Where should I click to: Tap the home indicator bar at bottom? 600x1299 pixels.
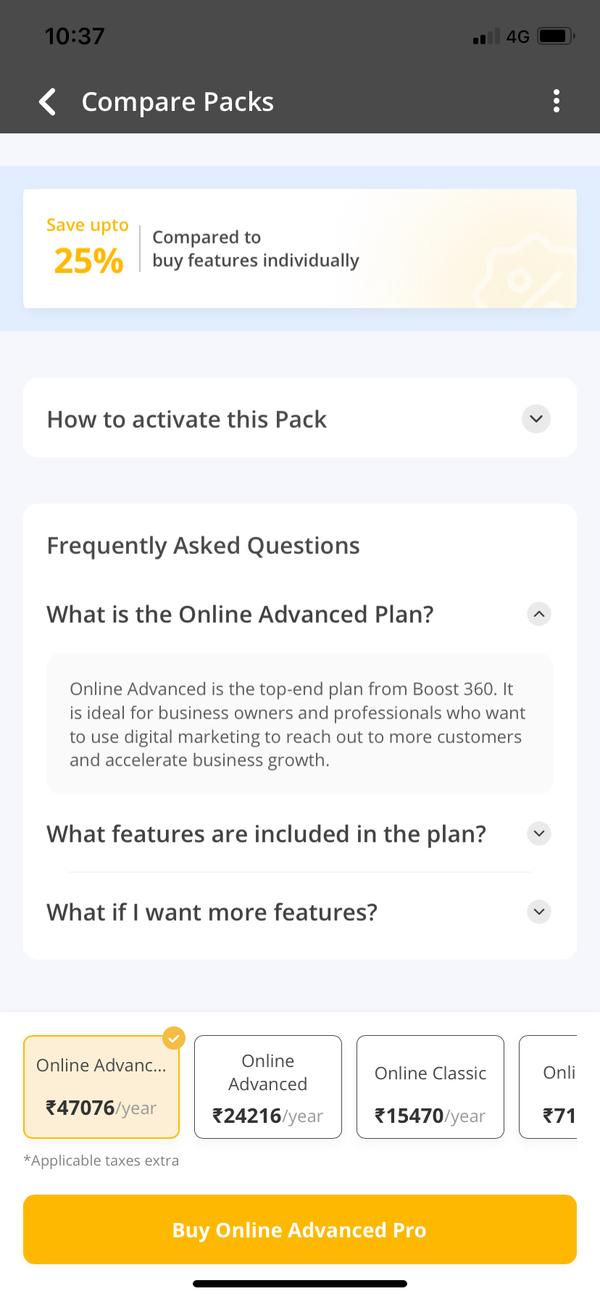[x=300, y=1283]
